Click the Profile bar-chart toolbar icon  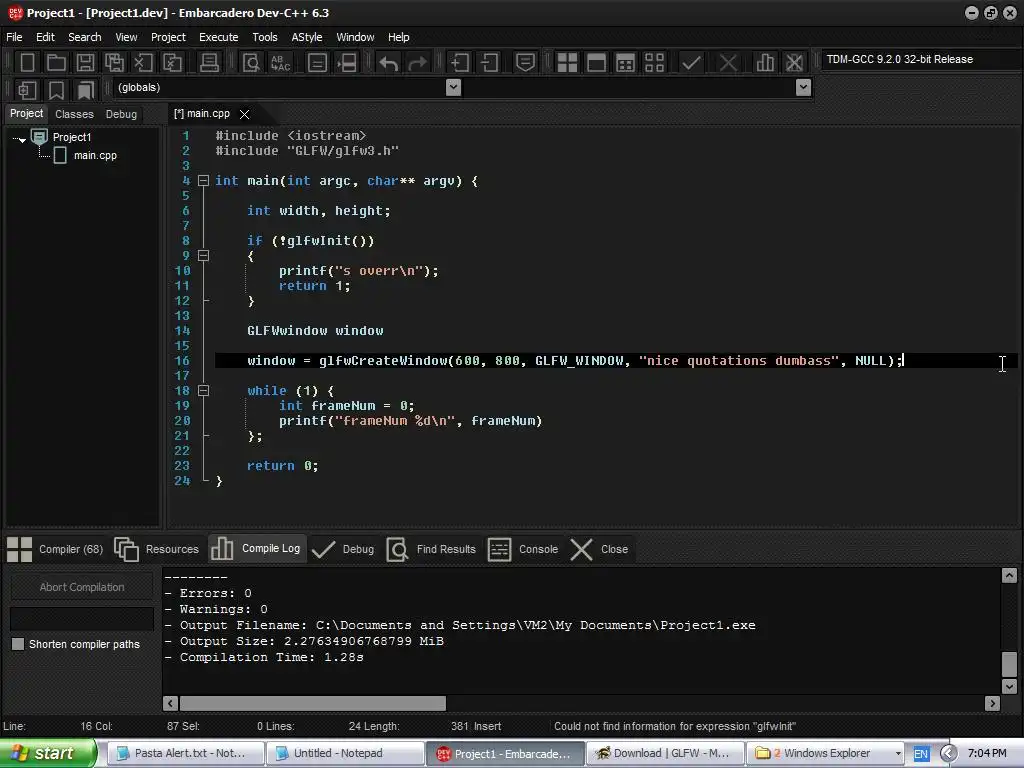click(x=765, y=63)
